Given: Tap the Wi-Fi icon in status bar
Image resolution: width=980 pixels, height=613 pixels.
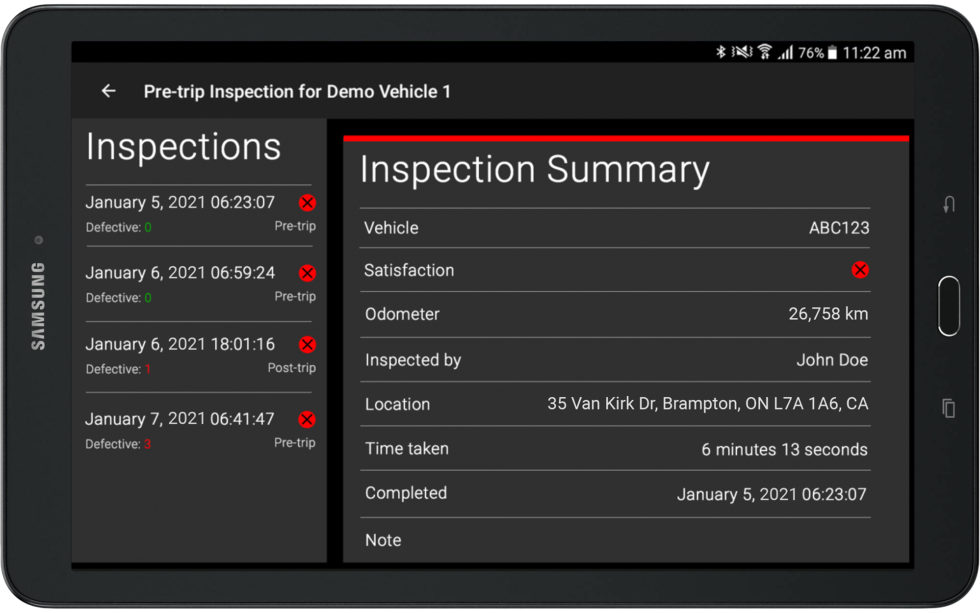Looking at the screenshot, I should coord(764,53).
